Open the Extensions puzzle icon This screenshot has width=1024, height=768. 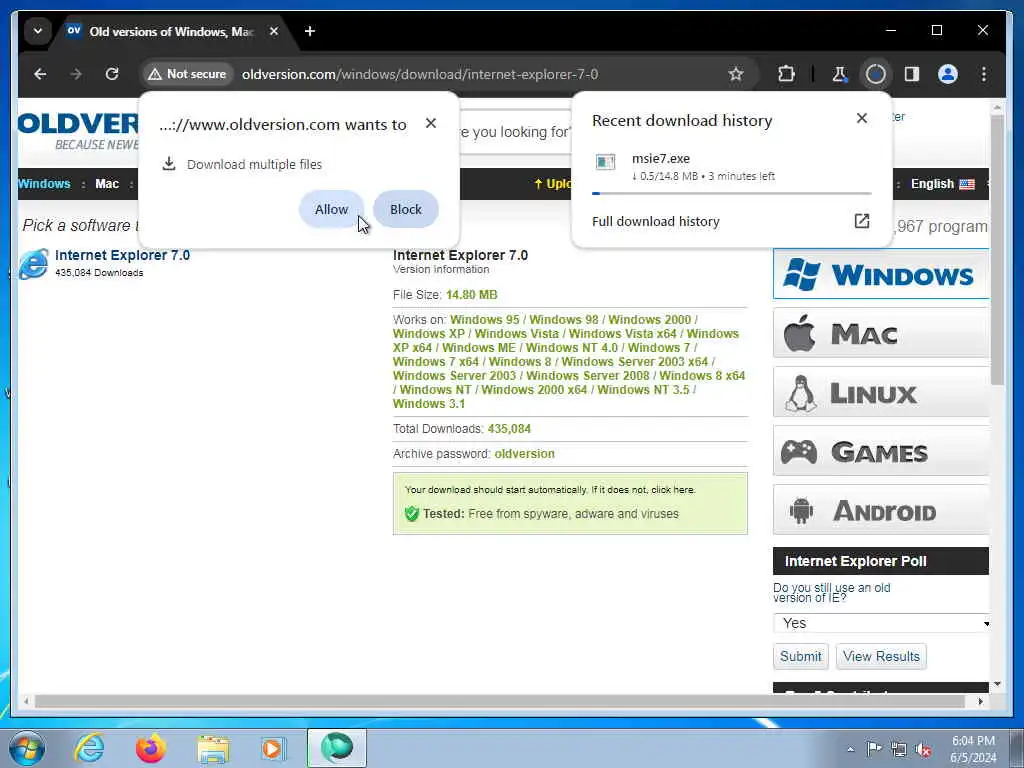click(x=786, y=74)
